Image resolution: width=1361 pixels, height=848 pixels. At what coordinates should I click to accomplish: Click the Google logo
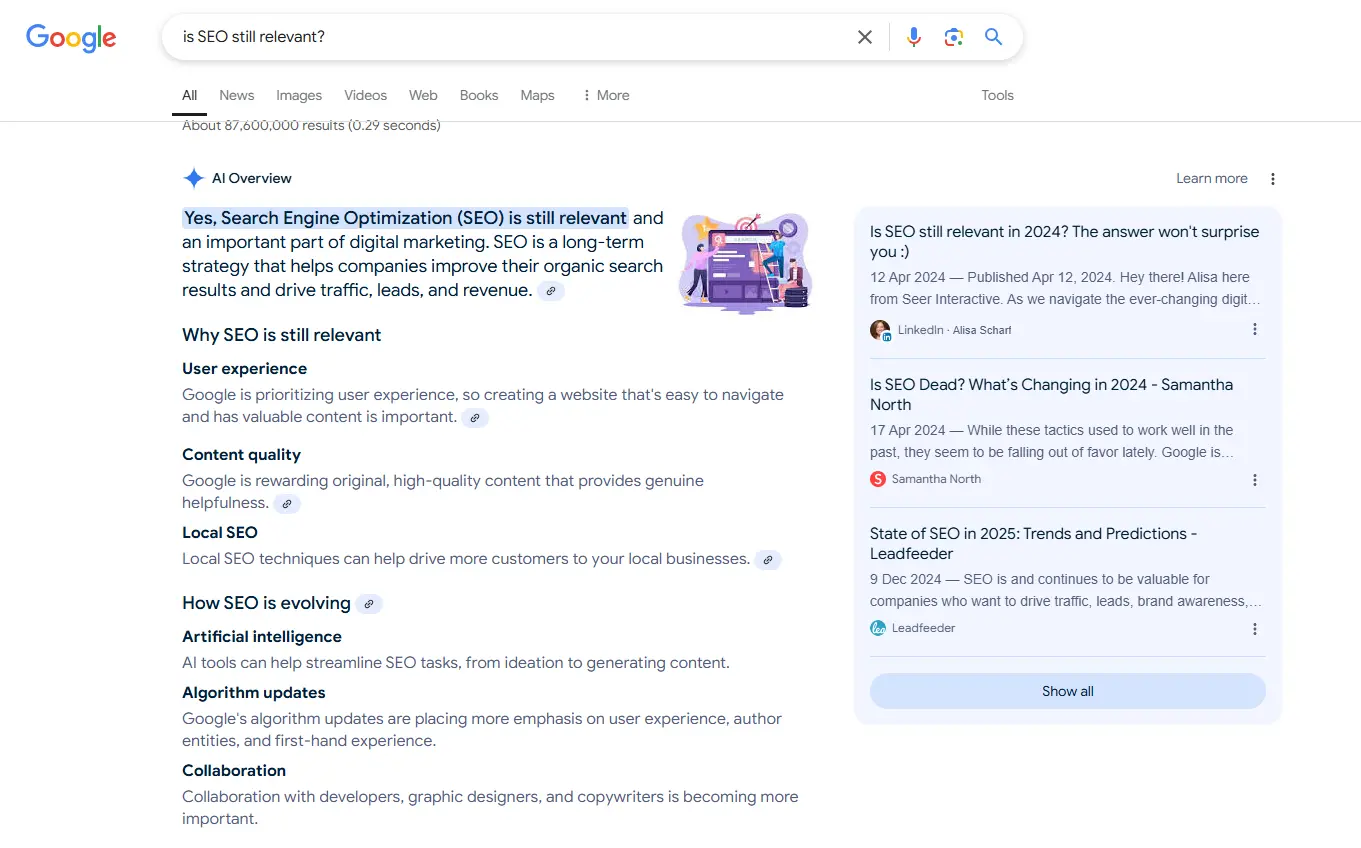point(71,38)
